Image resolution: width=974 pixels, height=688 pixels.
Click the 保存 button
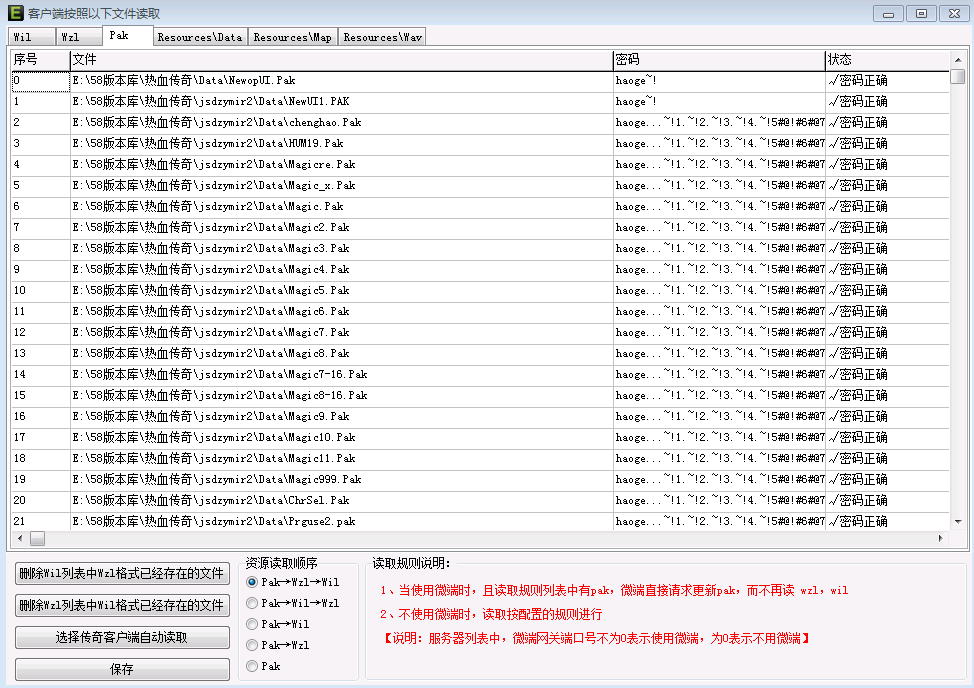tap(122, 670)
